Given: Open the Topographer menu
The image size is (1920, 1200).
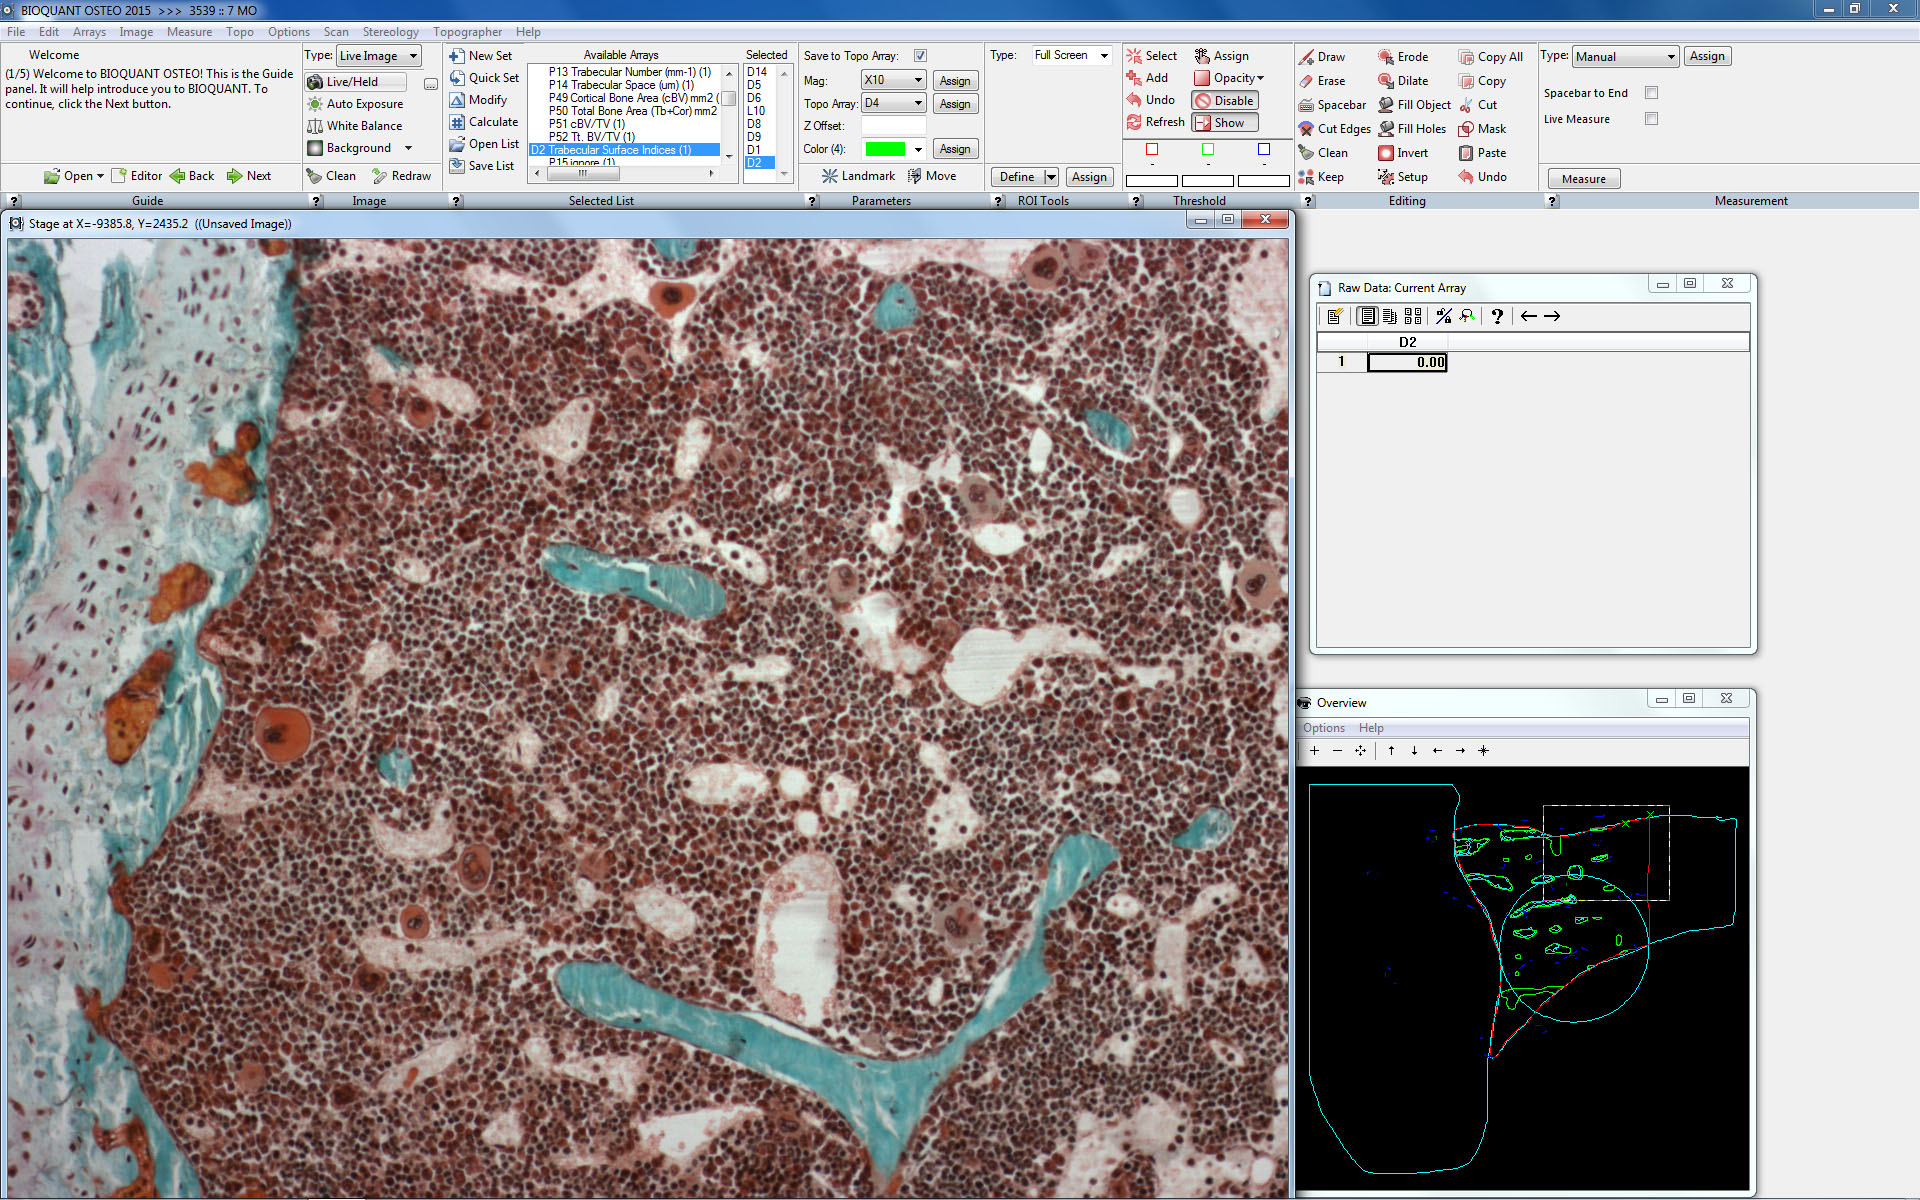Looking at the screenshot, I should (x=467, y=32).
